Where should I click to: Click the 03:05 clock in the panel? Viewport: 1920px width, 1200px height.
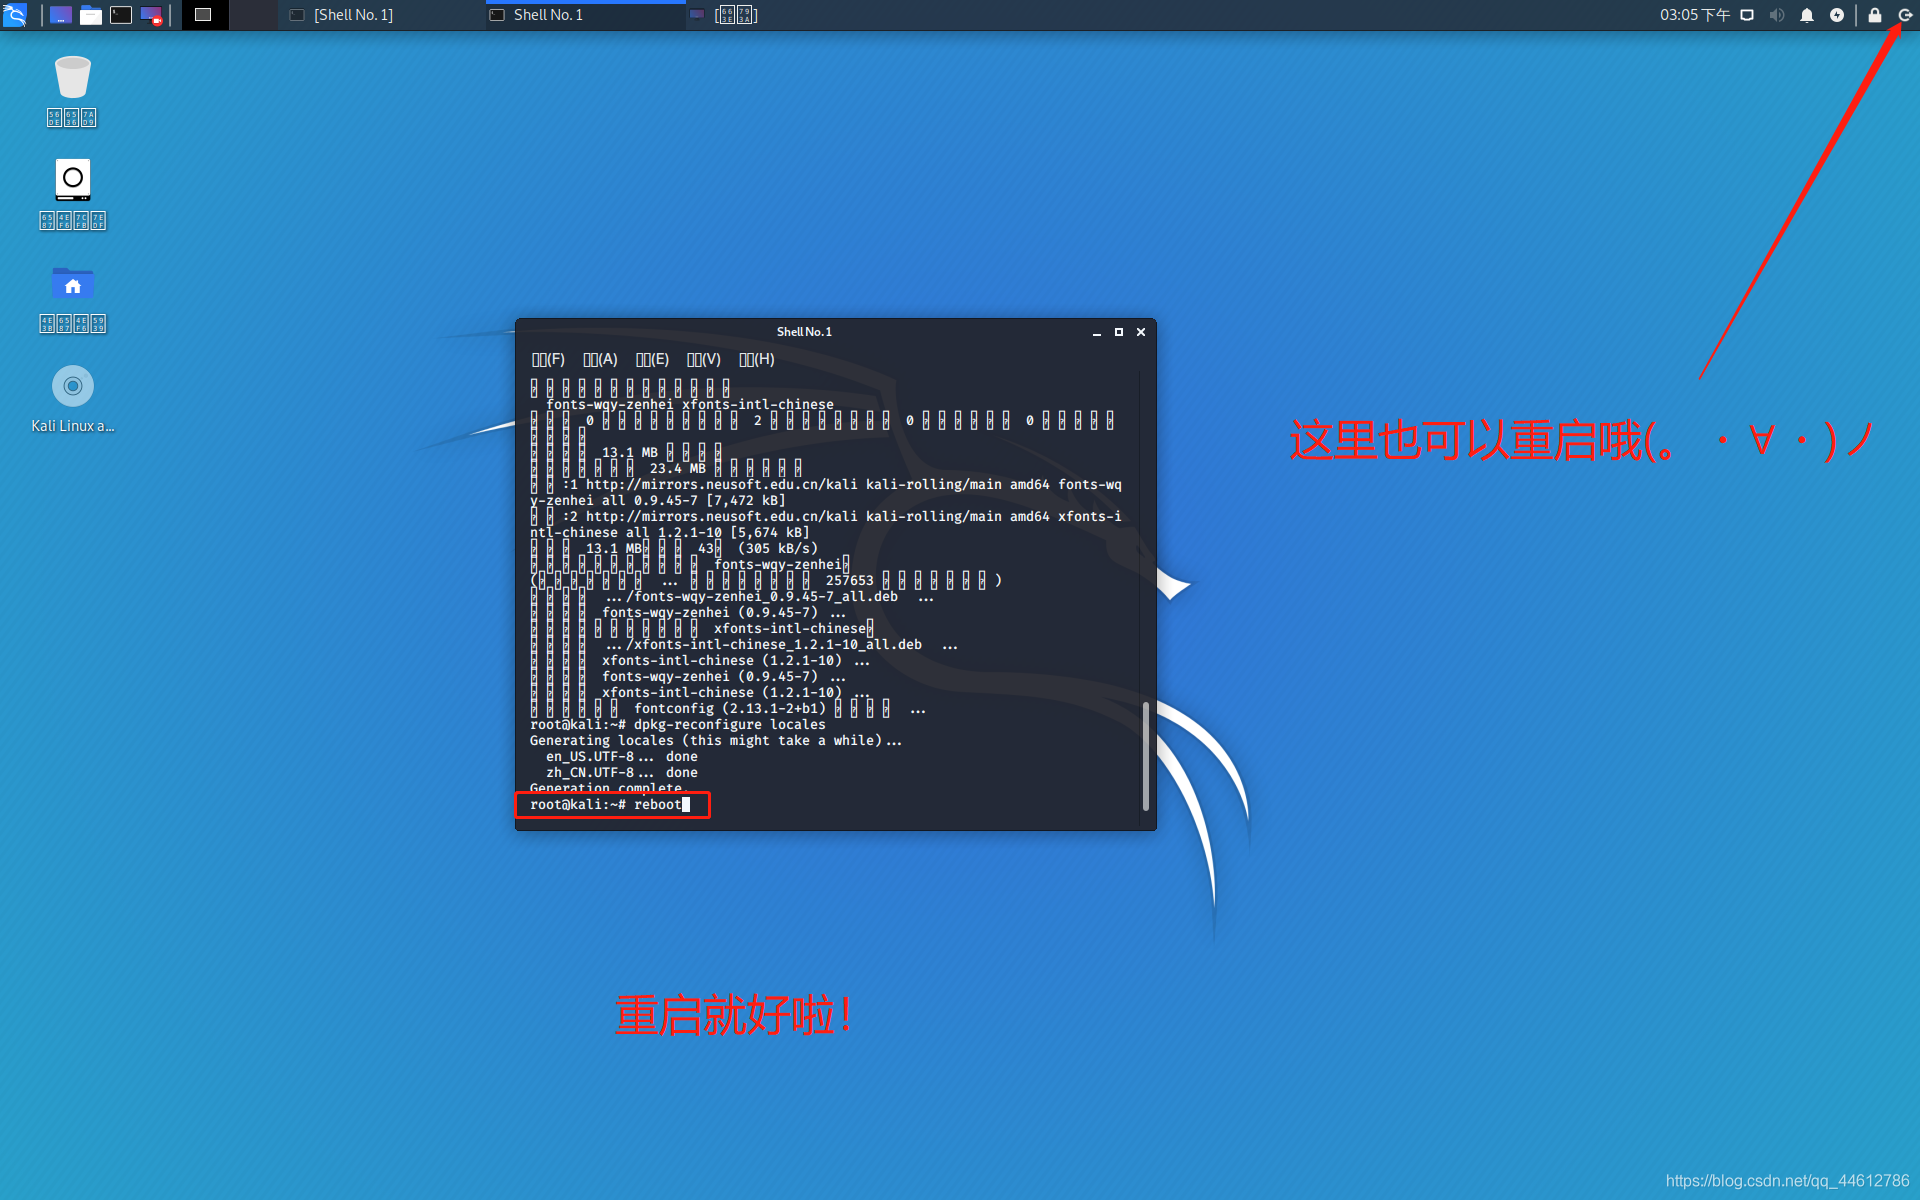tap(1695, 15)
